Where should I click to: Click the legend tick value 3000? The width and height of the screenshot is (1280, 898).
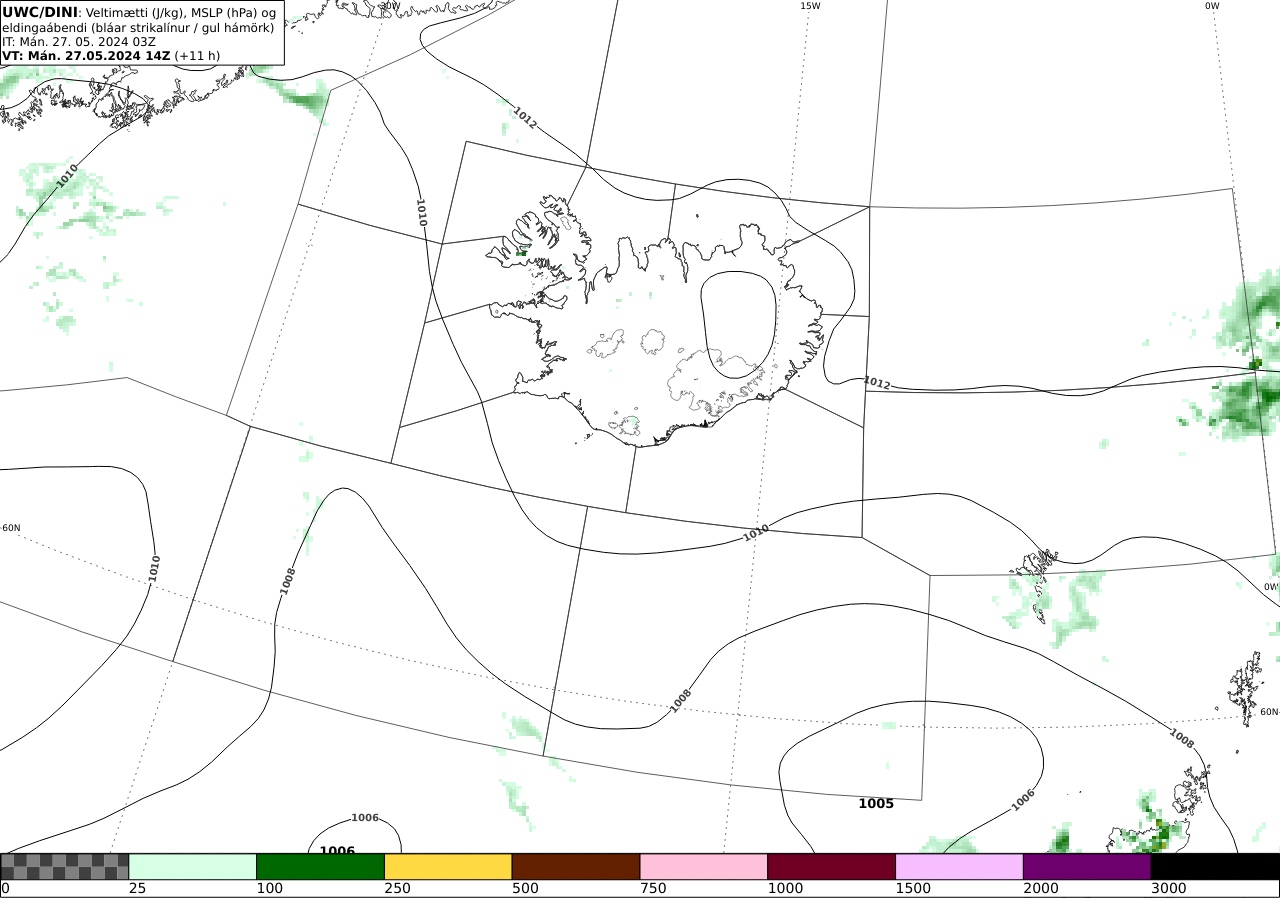coord(1168,888)
